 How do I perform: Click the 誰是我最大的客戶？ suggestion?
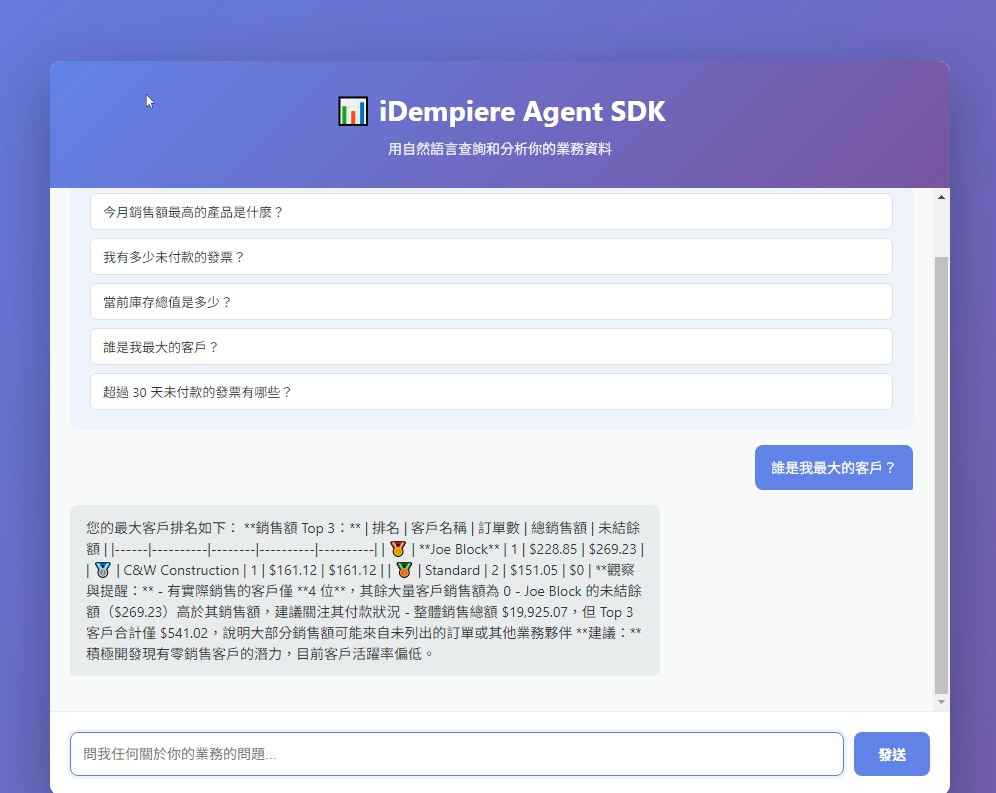[489, 346]
